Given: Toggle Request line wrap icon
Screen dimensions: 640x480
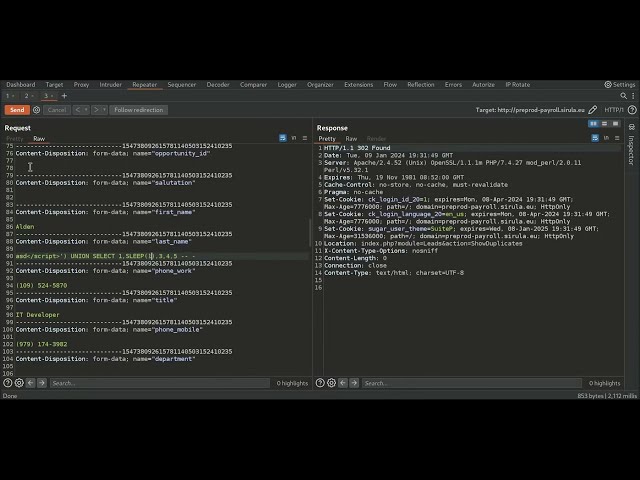Looking at the screenshot, I should [282, 138].
